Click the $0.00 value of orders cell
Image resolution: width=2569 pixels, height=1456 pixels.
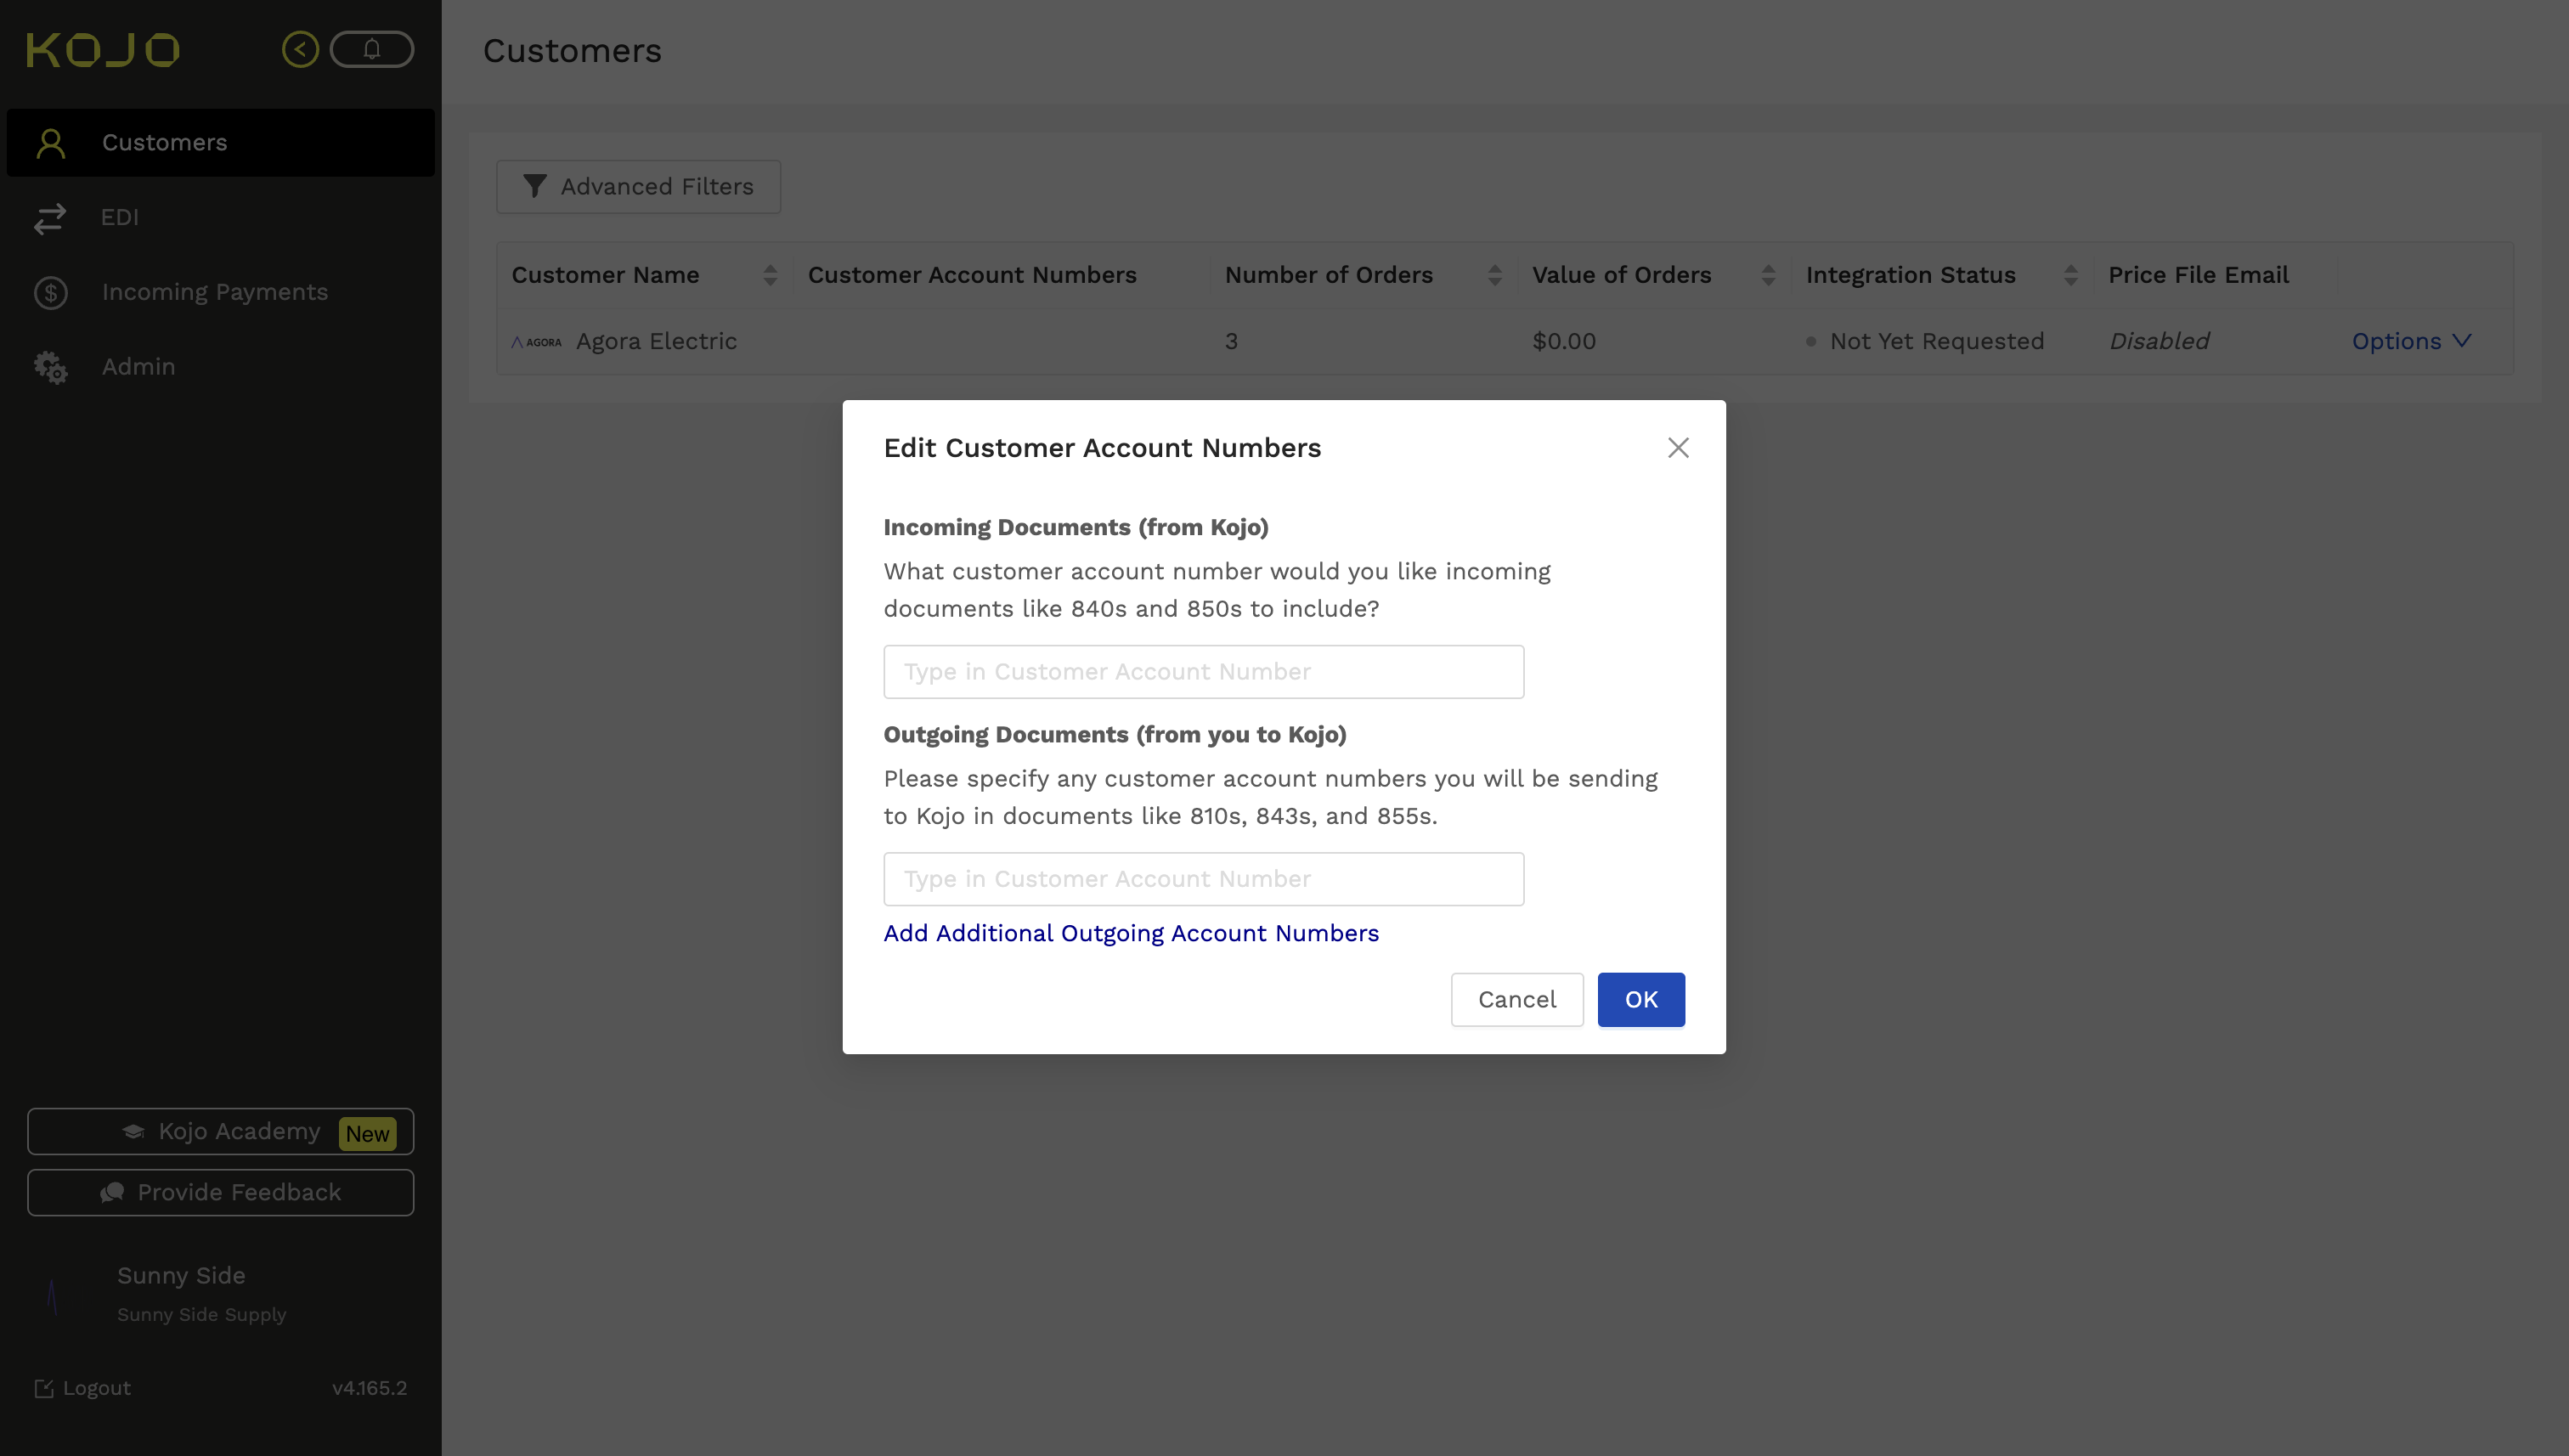click(1564, 341)
